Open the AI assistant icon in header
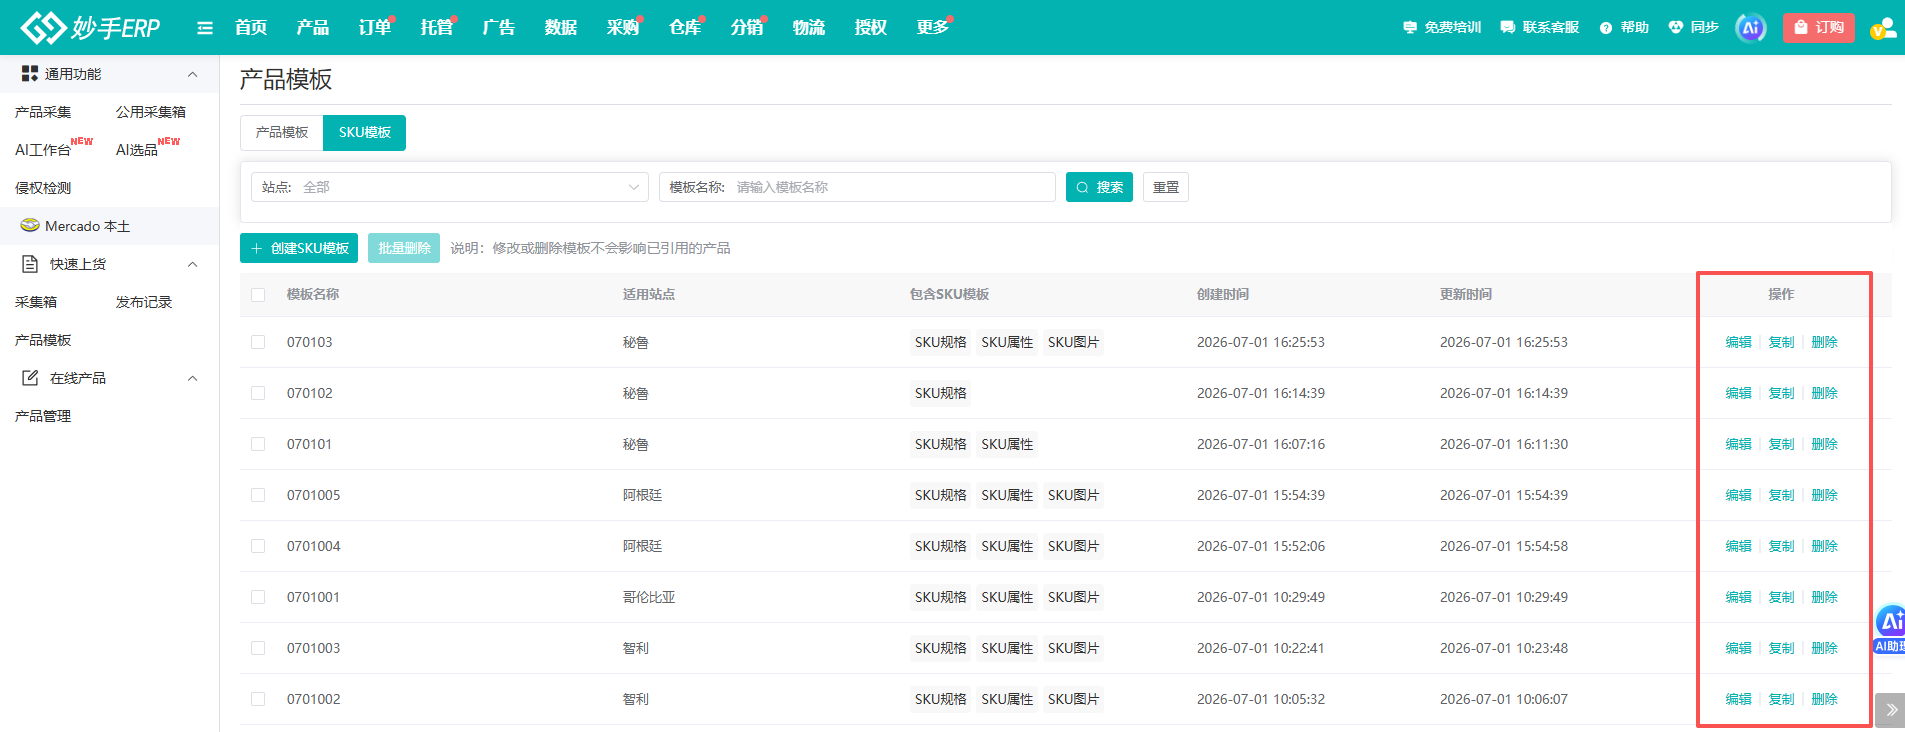The image size is (1905, 732). pyautogui.click(x=1750, y=28)
